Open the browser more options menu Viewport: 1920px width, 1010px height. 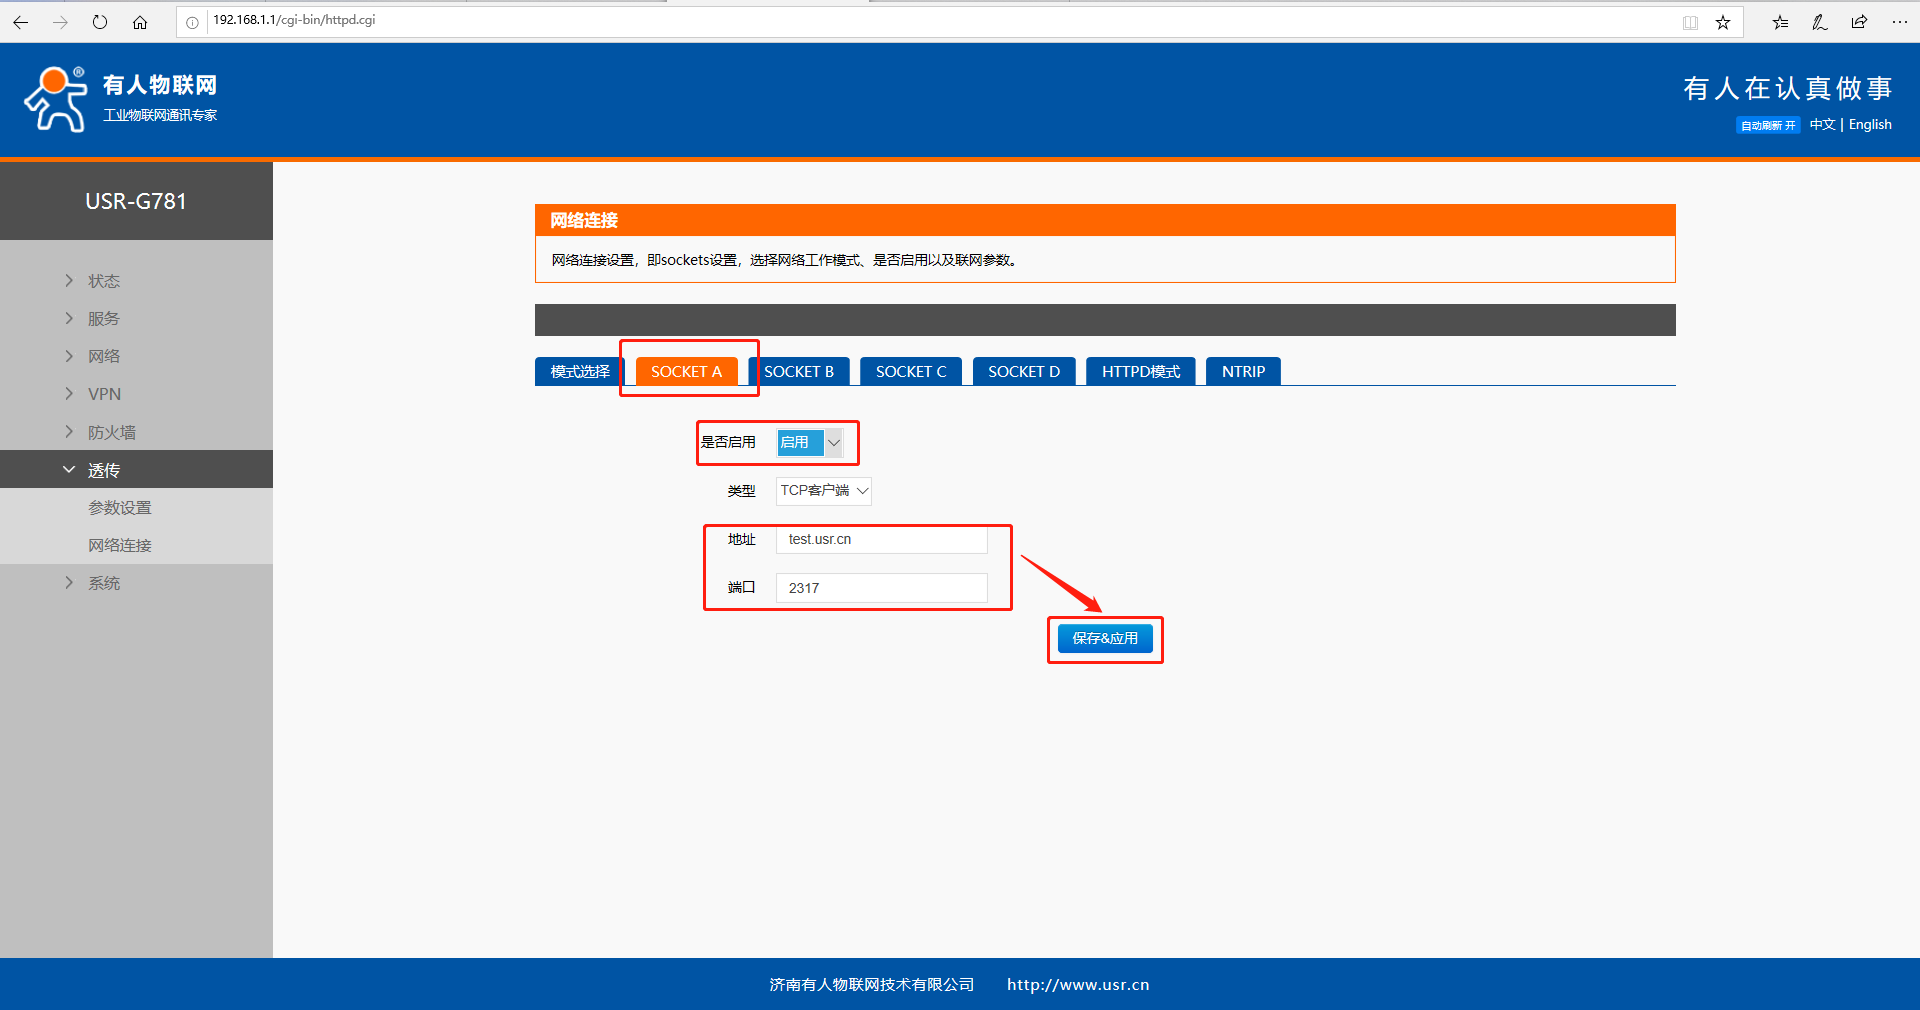pyautogui.click(x=1899, y=22)
